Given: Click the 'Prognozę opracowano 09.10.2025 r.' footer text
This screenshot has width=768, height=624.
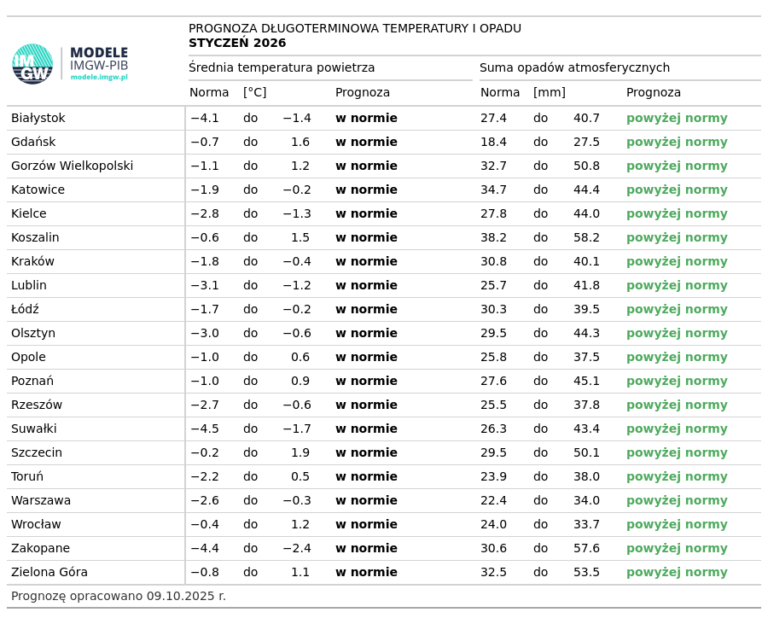Looking at the screenshot, I should (x=118, y=596).
